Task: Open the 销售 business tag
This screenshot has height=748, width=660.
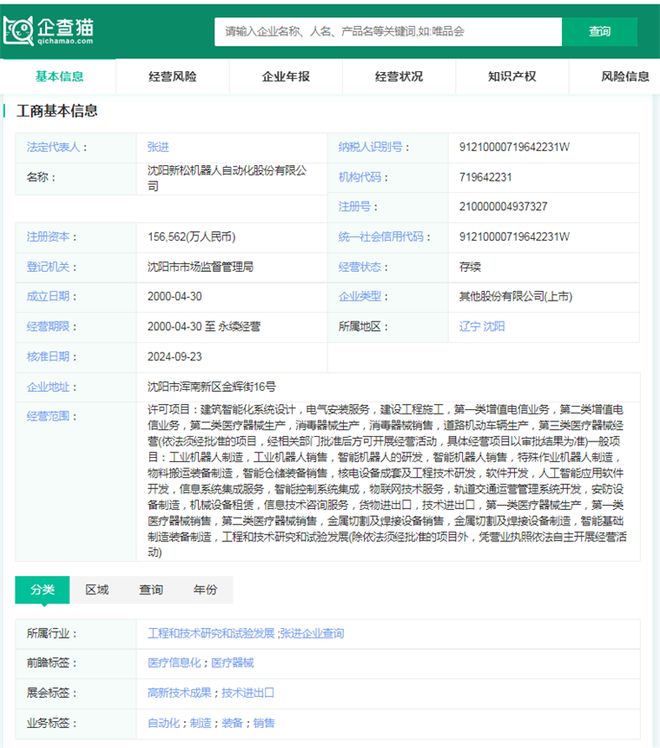Action: (x=264, y=723)
